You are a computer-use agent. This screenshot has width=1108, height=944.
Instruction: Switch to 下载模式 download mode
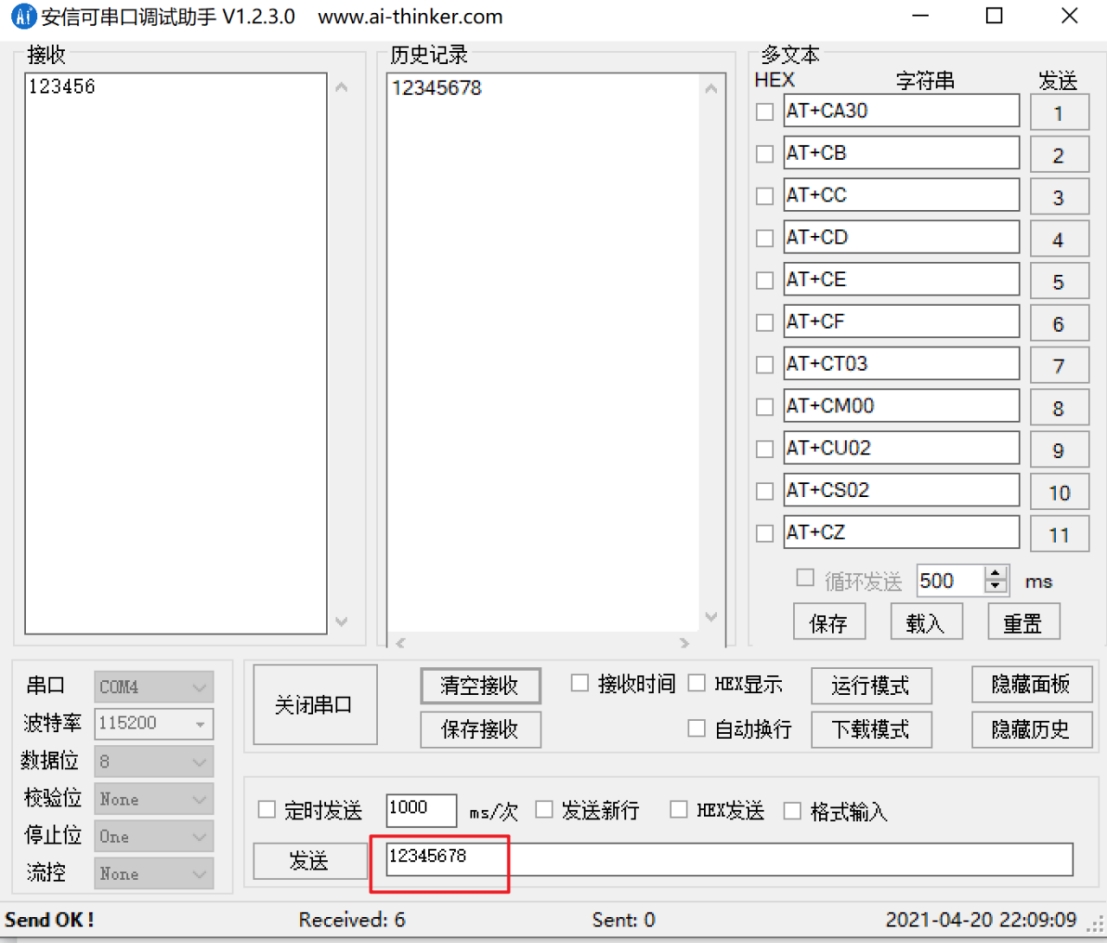click(870, 729)
